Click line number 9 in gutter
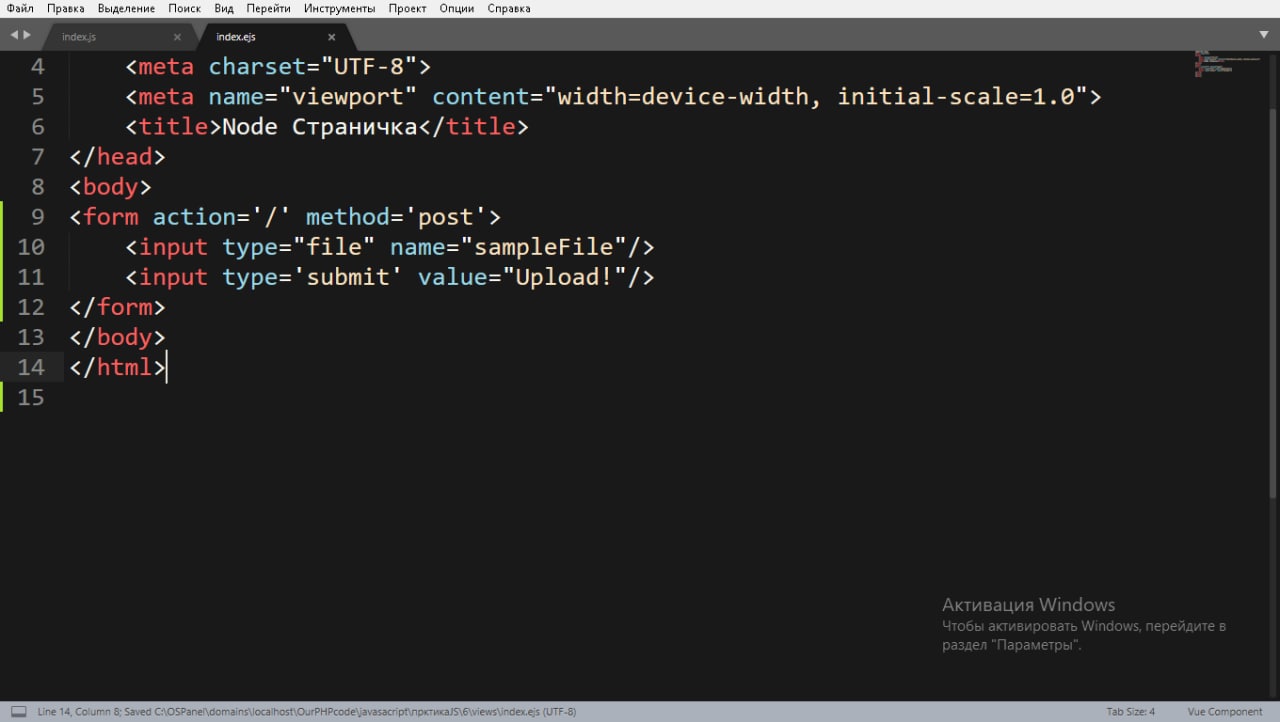This screenshot has width=1280, height=722. point(38,217)
